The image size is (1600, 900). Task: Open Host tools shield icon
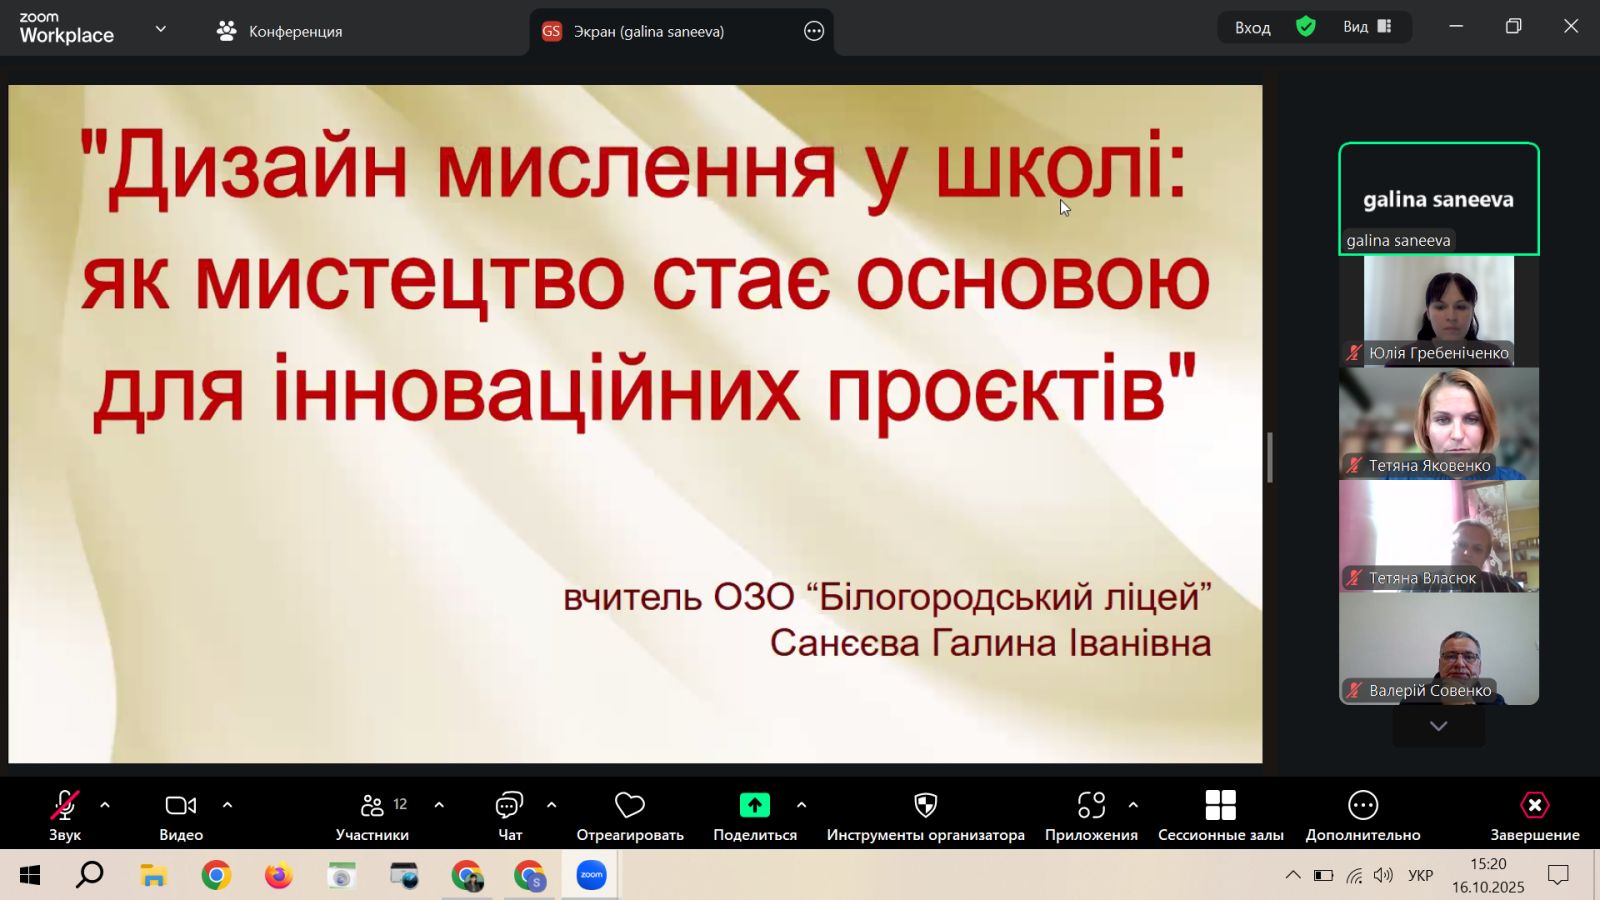point(925,805)
